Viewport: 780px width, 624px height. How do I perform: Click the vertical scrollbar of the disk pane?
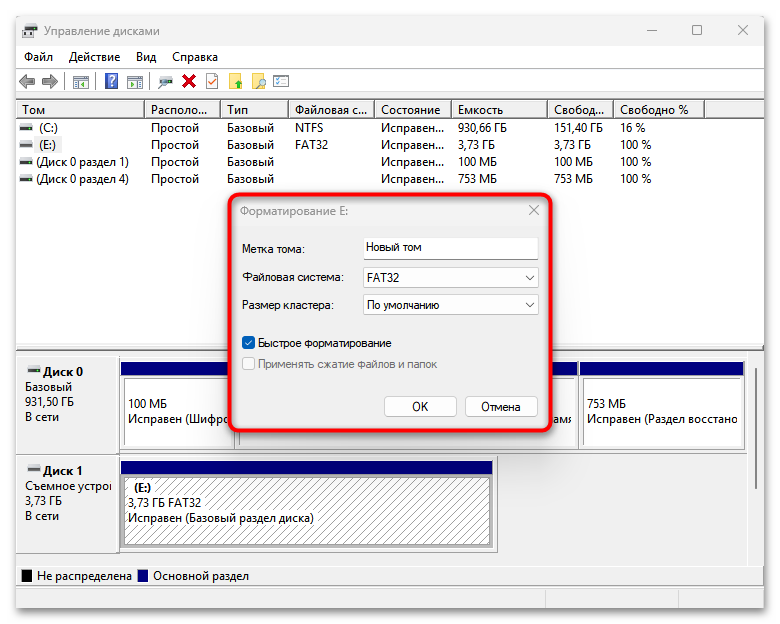click(x=756, y=428)
